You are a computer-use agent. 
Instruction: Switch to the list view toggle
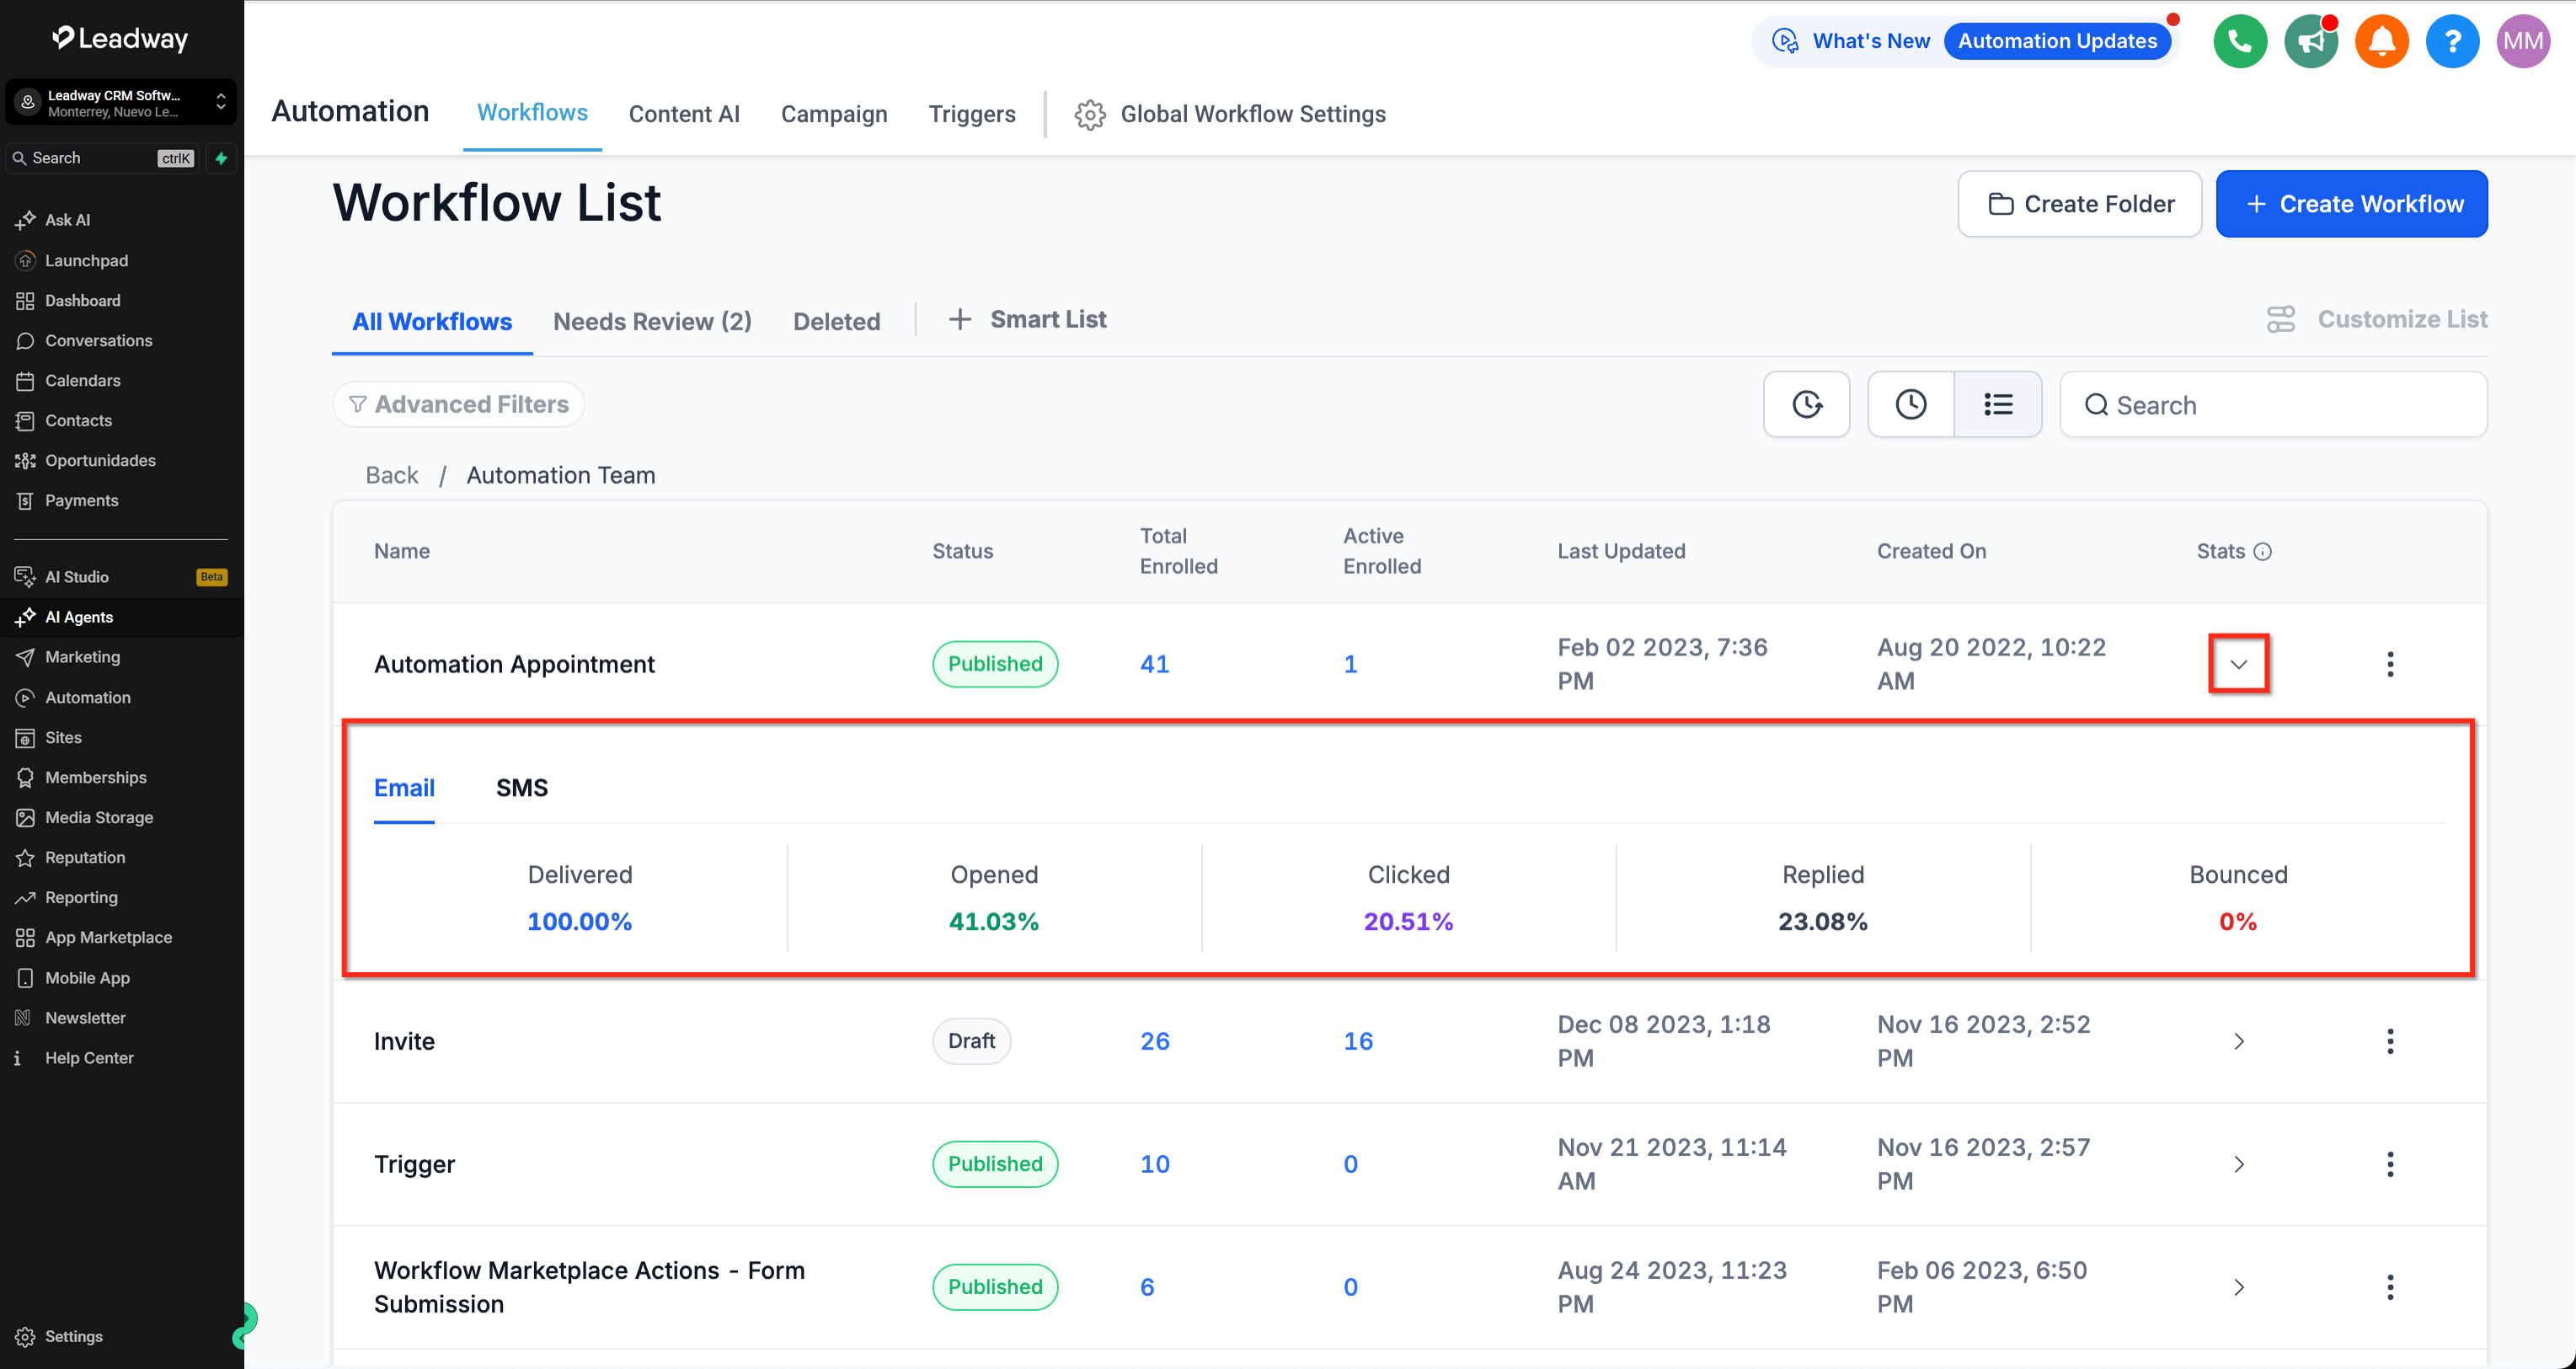coord(1998,404)
